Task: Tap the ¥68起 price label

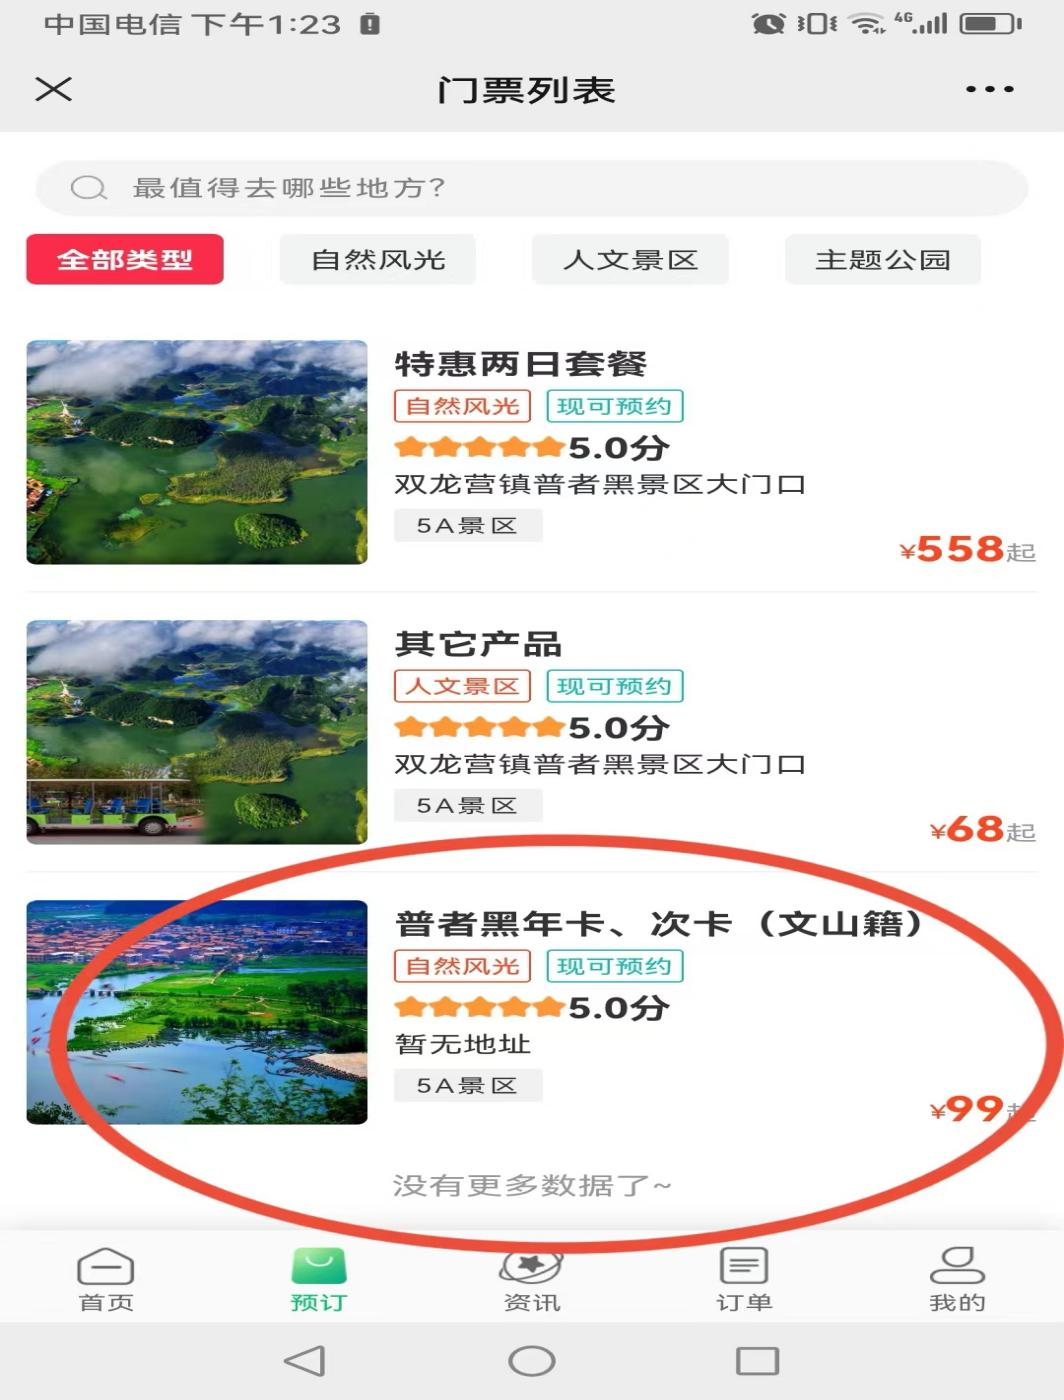Action: [x=982, y=829]
